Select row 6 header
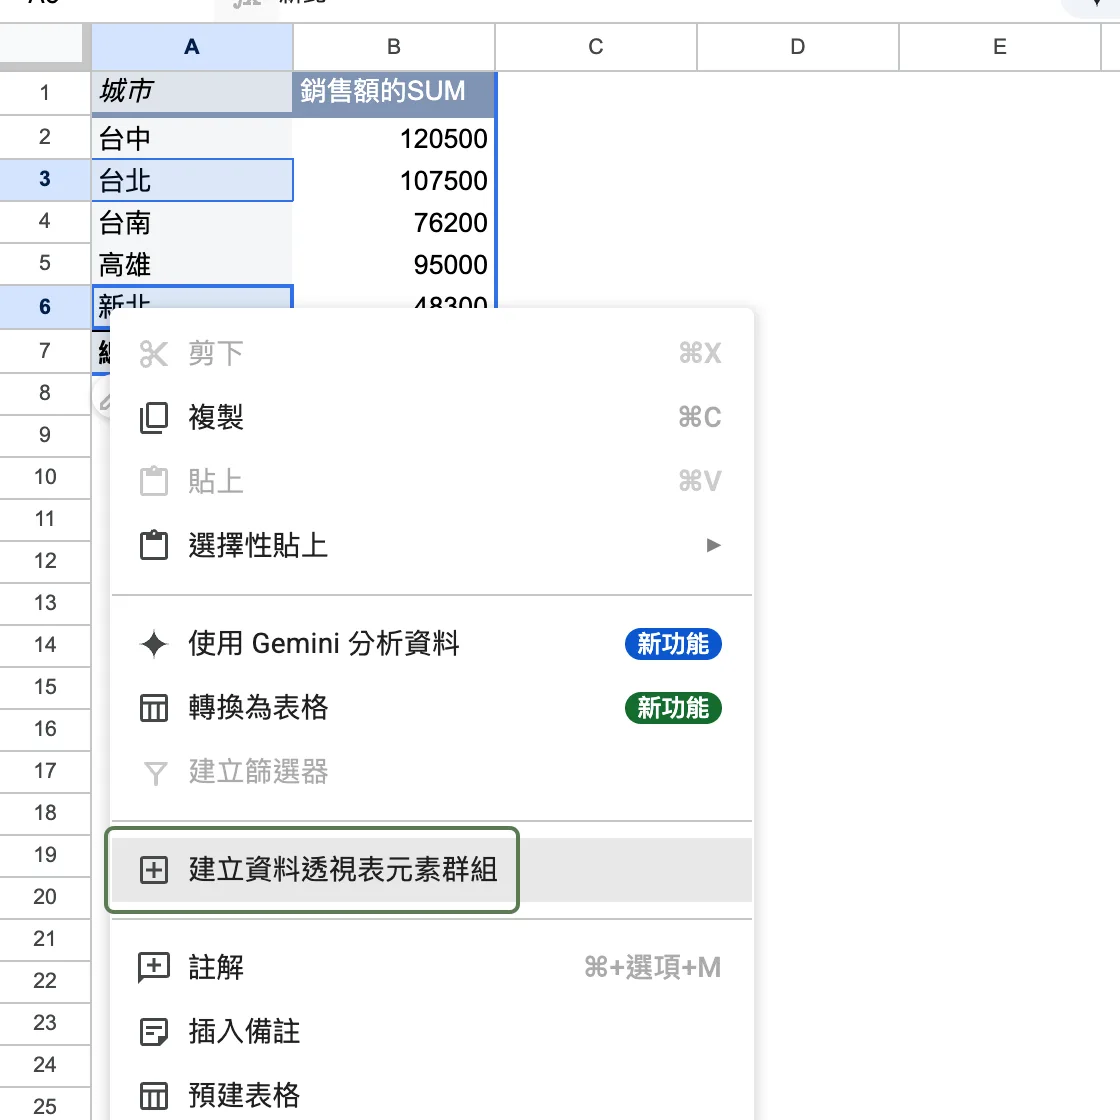The width and height of the screenshot is (1120, 1120). coord(45,306)
